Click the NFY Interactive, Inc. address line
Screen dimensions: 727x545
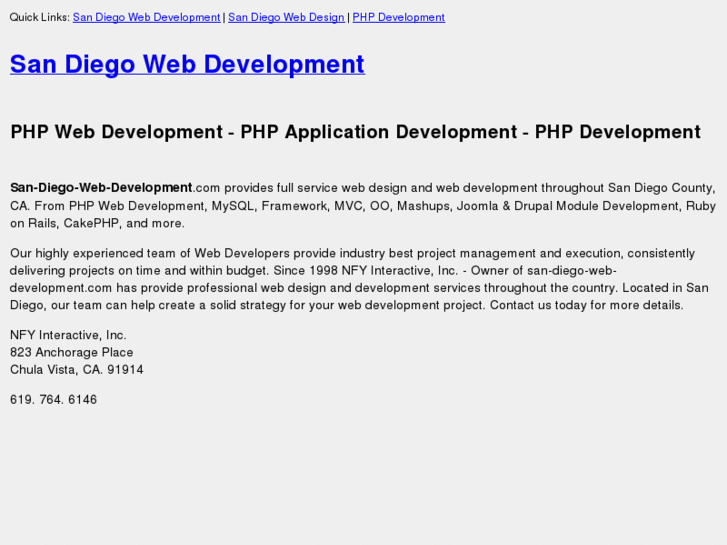[x=68, y=335]
